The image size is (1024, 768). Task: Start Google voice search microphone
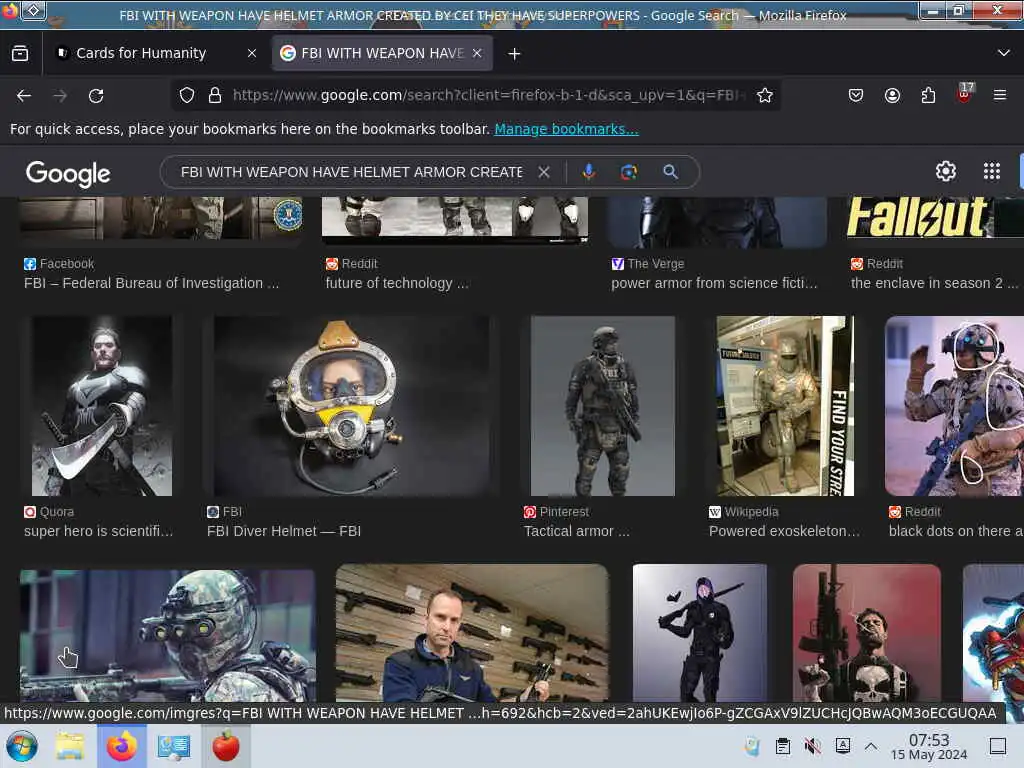[588, 172]
